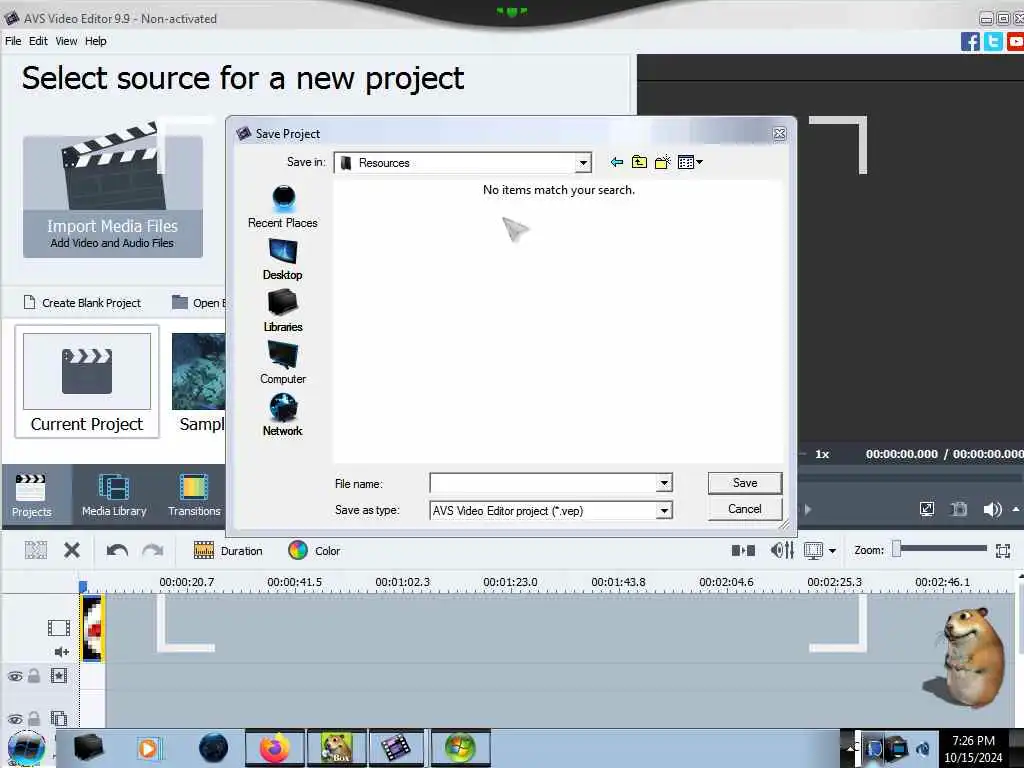Open the audio mixer icon
Image resolution: width=1024 pixels, height=768 pixels.
[x=782, y=551]
